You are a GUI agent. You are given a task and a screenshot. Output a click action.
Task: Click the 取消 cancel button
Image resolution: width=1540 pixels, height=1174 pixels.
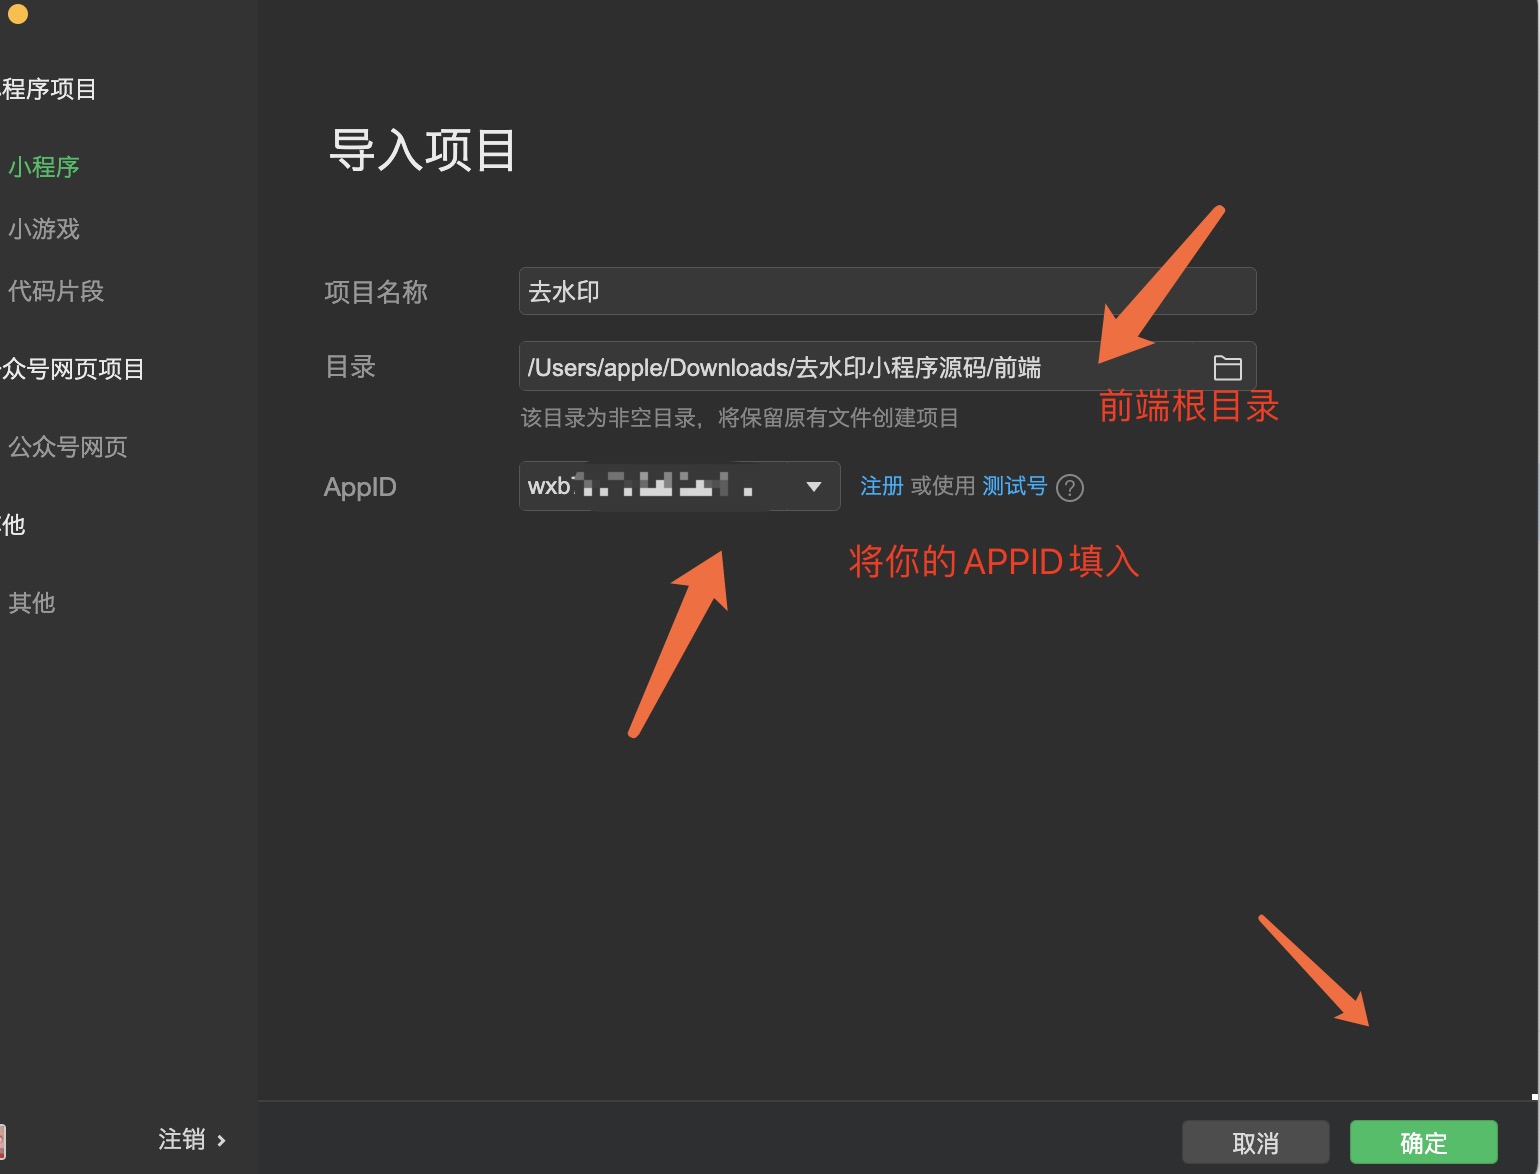(x=1256, y=1142)
